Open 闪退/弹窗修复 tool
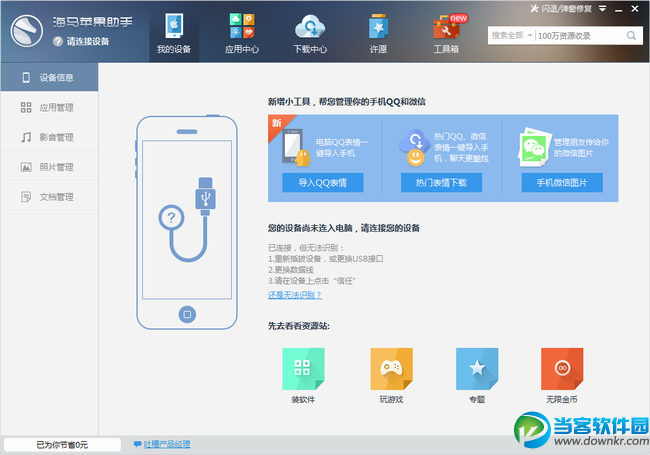650x455 pixels. (561, 8)
